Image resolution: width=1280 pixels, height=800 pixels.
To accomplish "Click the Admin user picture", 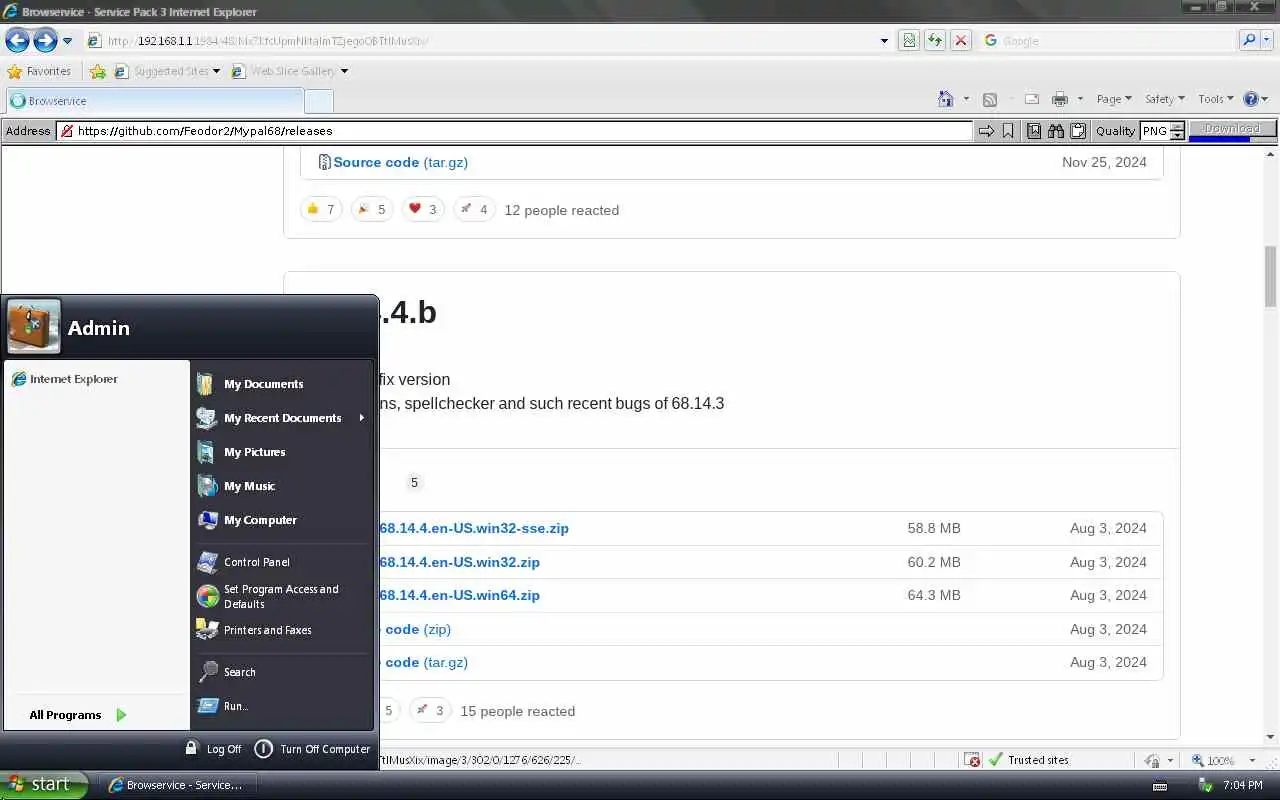I will click(x=34, y=327).
